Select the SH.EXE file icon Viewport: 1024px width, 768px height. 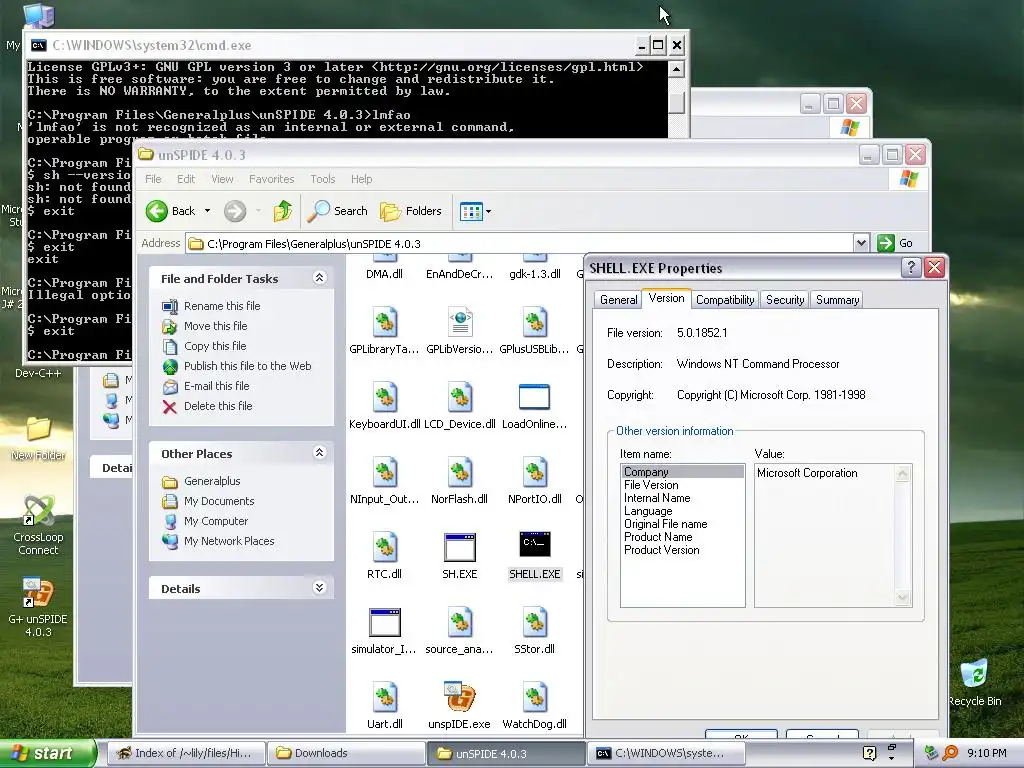[x=459, y=547]
